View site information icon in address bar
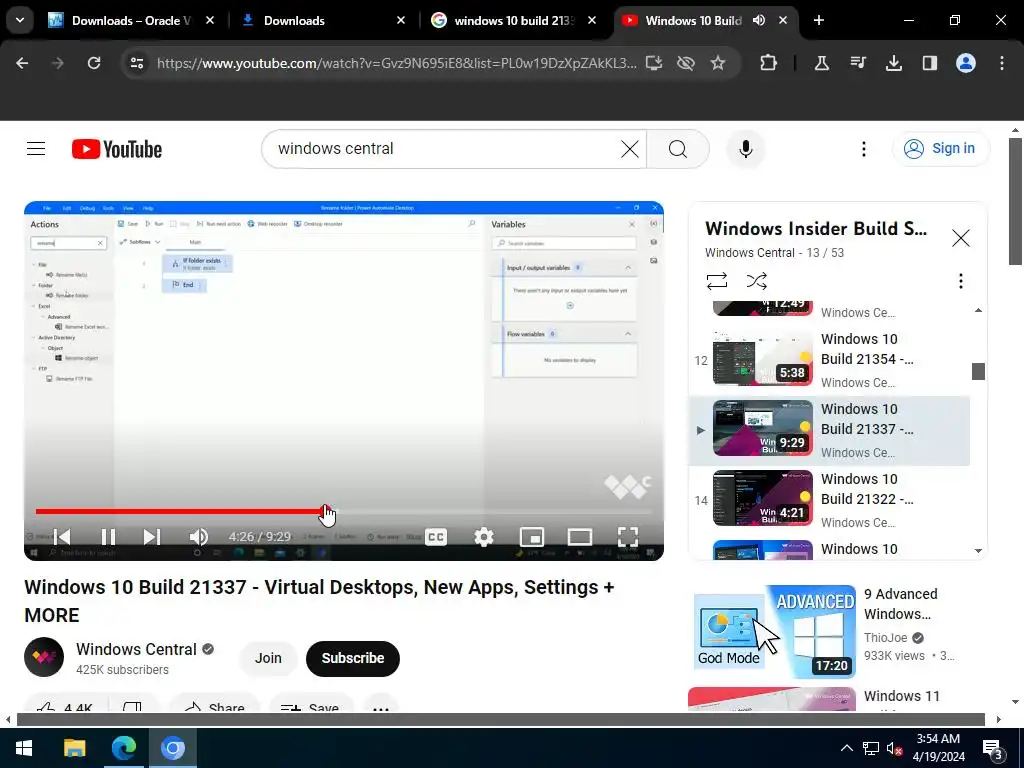Image resolution: width=1024 pixels, height=768 pixels. [x=137, y=63]
